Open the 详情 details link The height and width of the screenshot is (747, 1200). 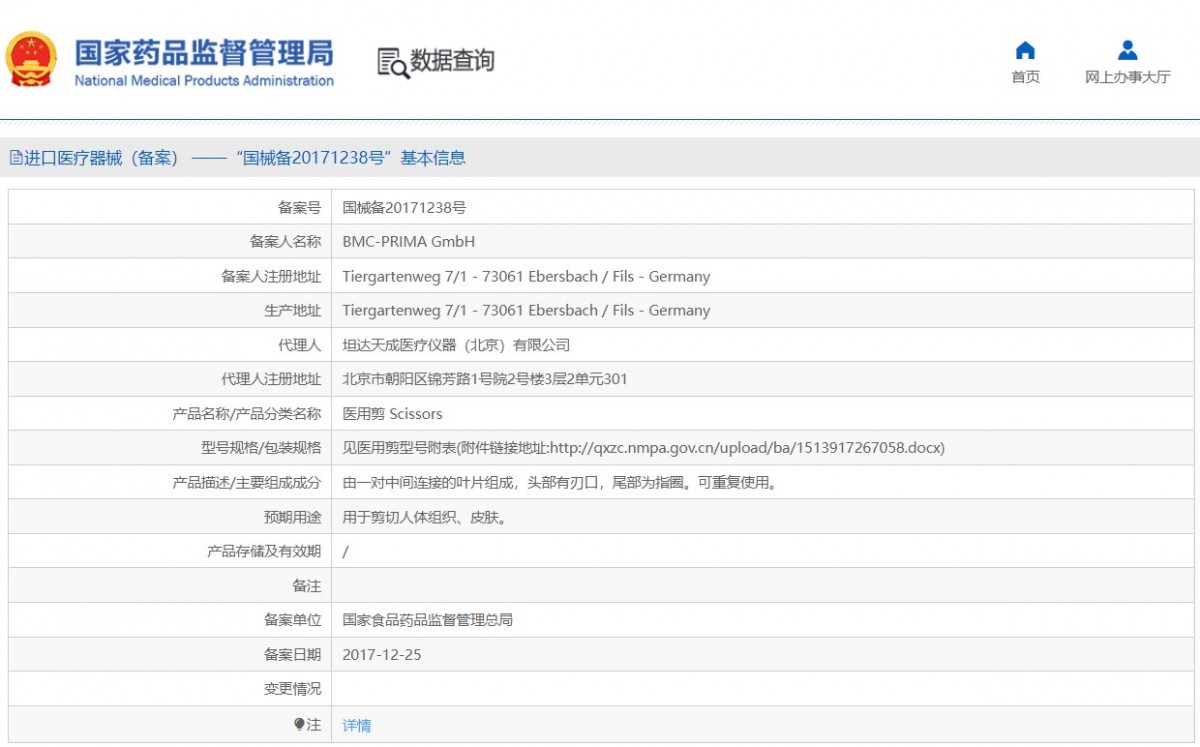(x=357, y=725)
